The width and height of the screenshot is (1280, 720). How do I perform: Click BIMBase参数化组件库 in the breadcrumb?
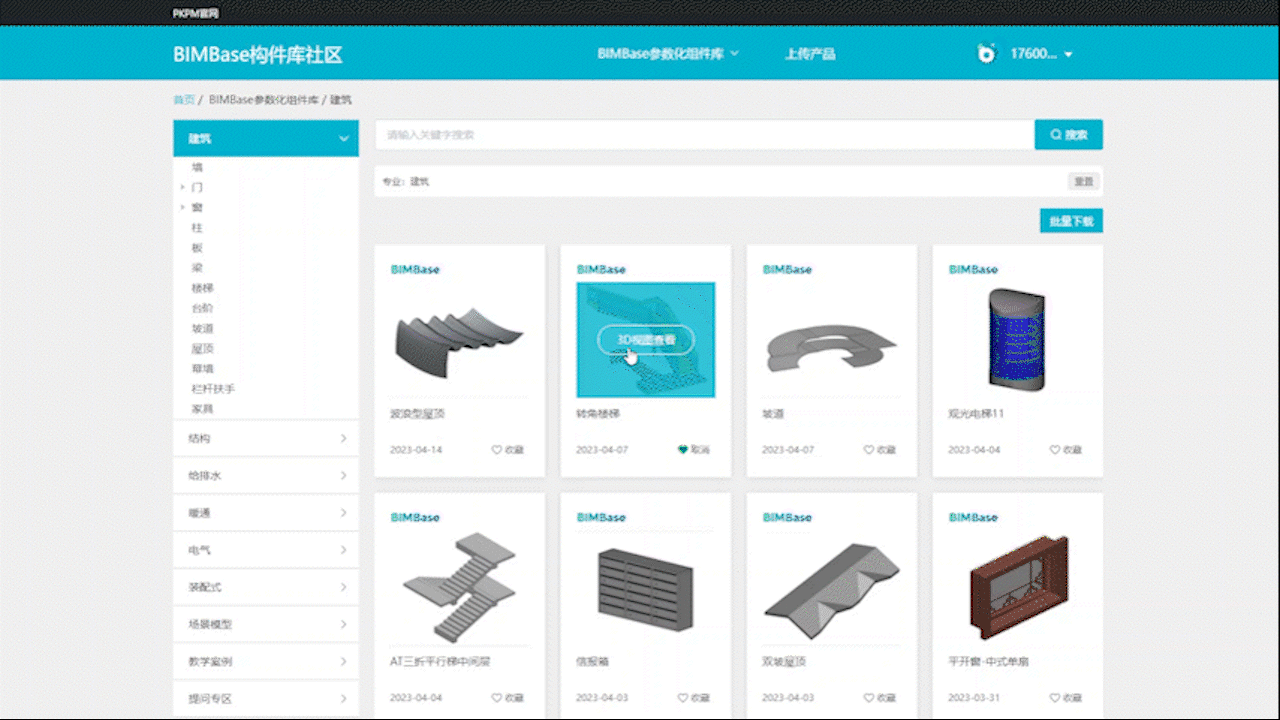pos(263,100)
